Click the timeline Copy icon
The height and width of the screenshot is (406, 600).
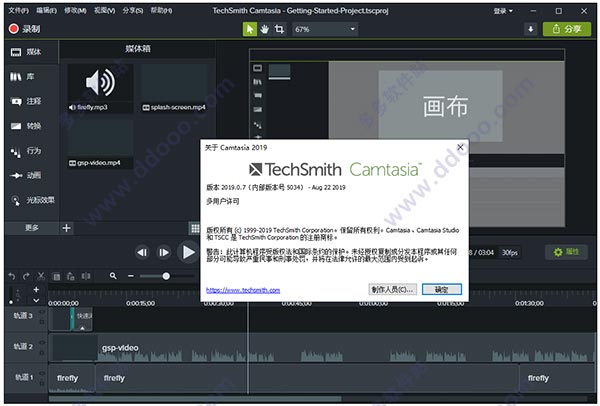click(x=56, y=276)
